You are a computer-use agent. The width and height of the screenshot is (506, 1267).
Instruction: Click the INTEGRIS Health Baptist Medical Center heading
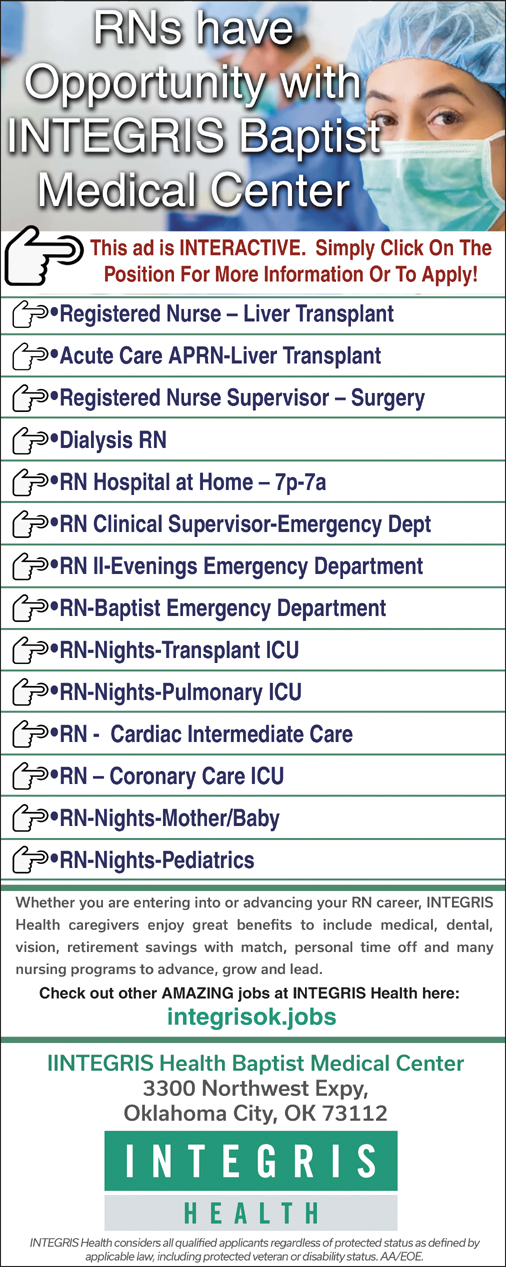256,1063
